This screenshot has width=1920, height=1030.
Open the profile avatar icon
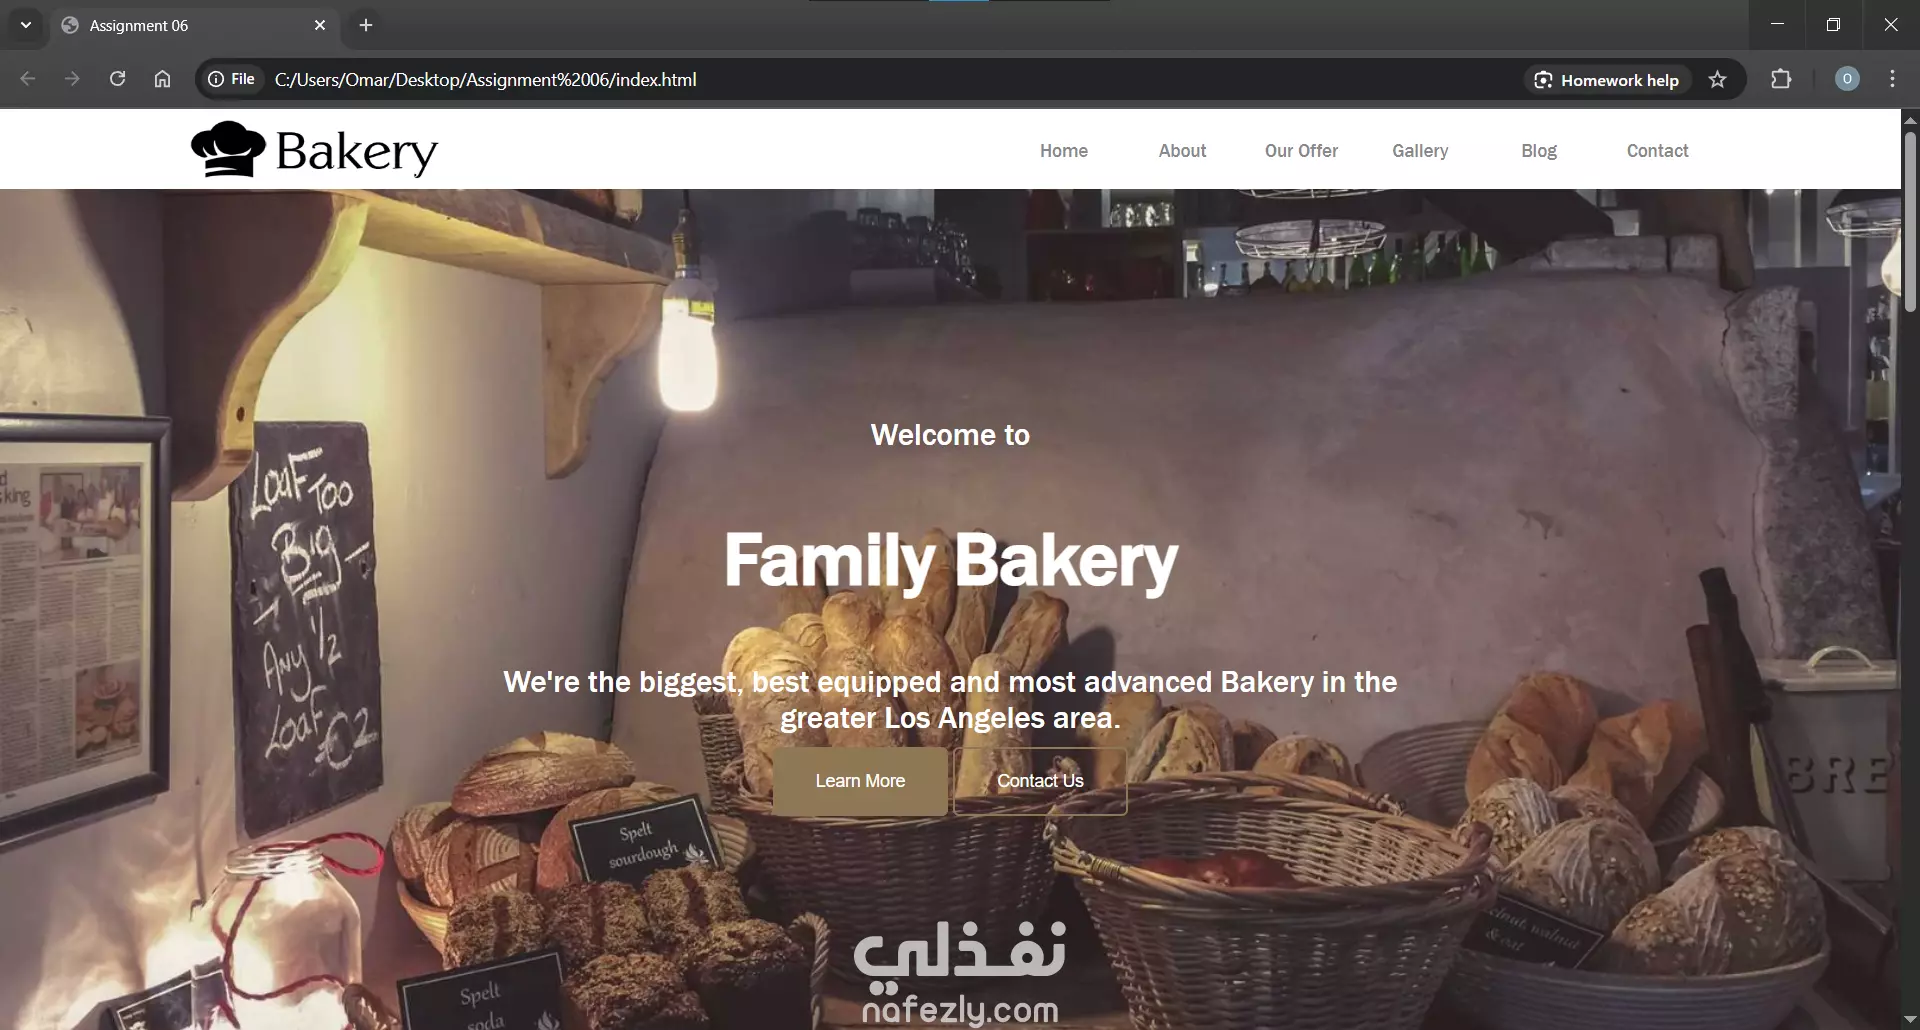pyautogui.click(x=1847, y=79)
